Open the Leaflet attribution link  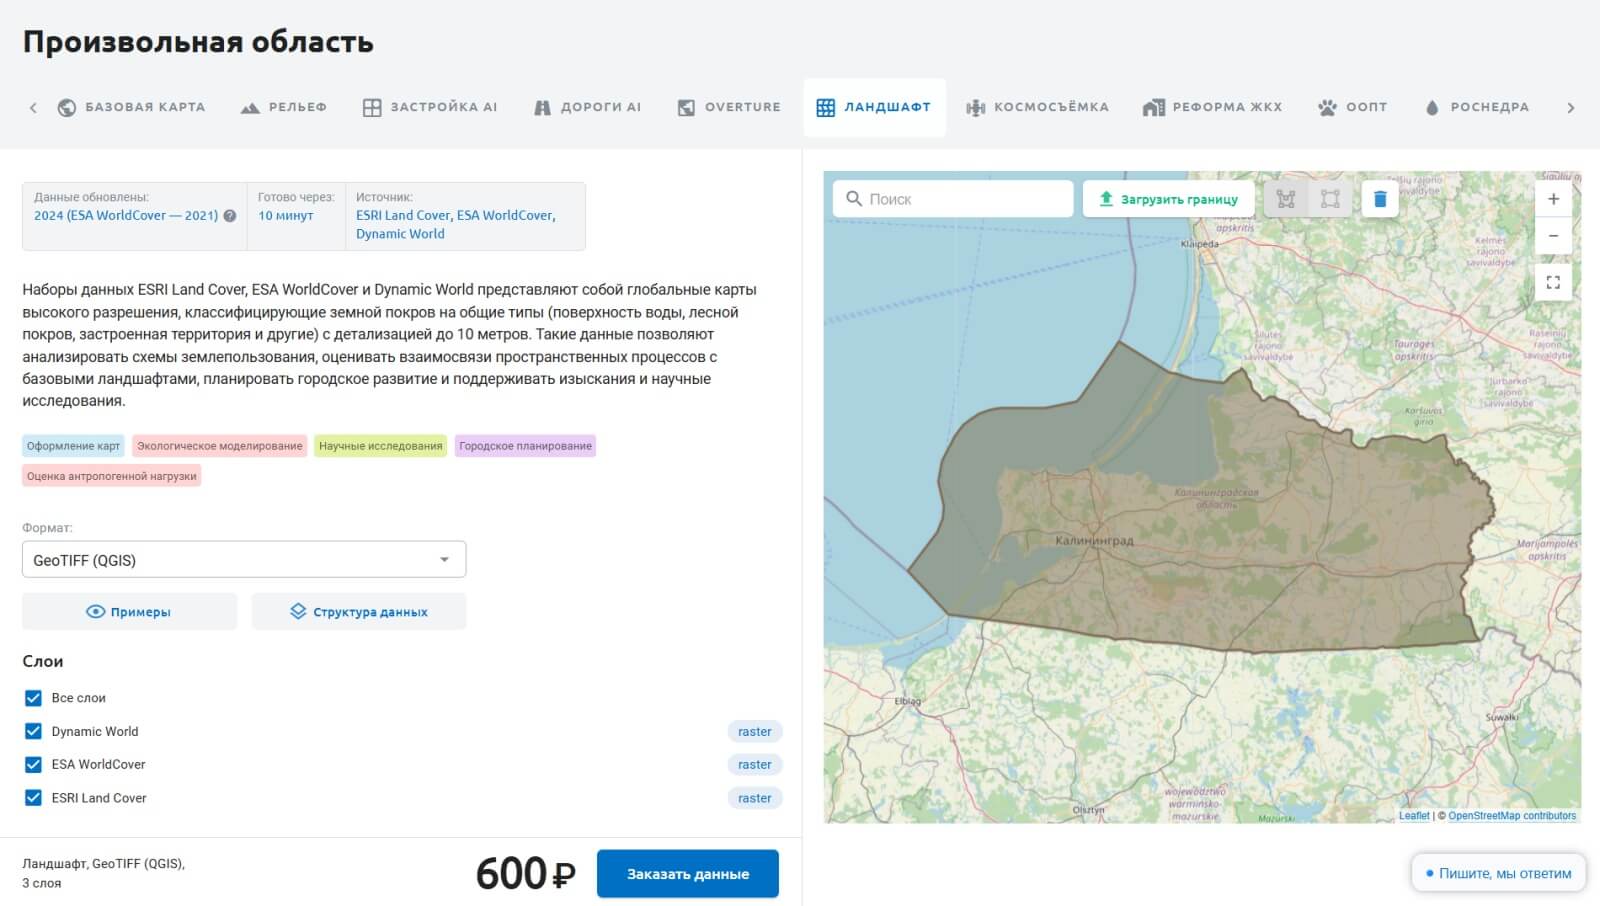pos(1414,816)
